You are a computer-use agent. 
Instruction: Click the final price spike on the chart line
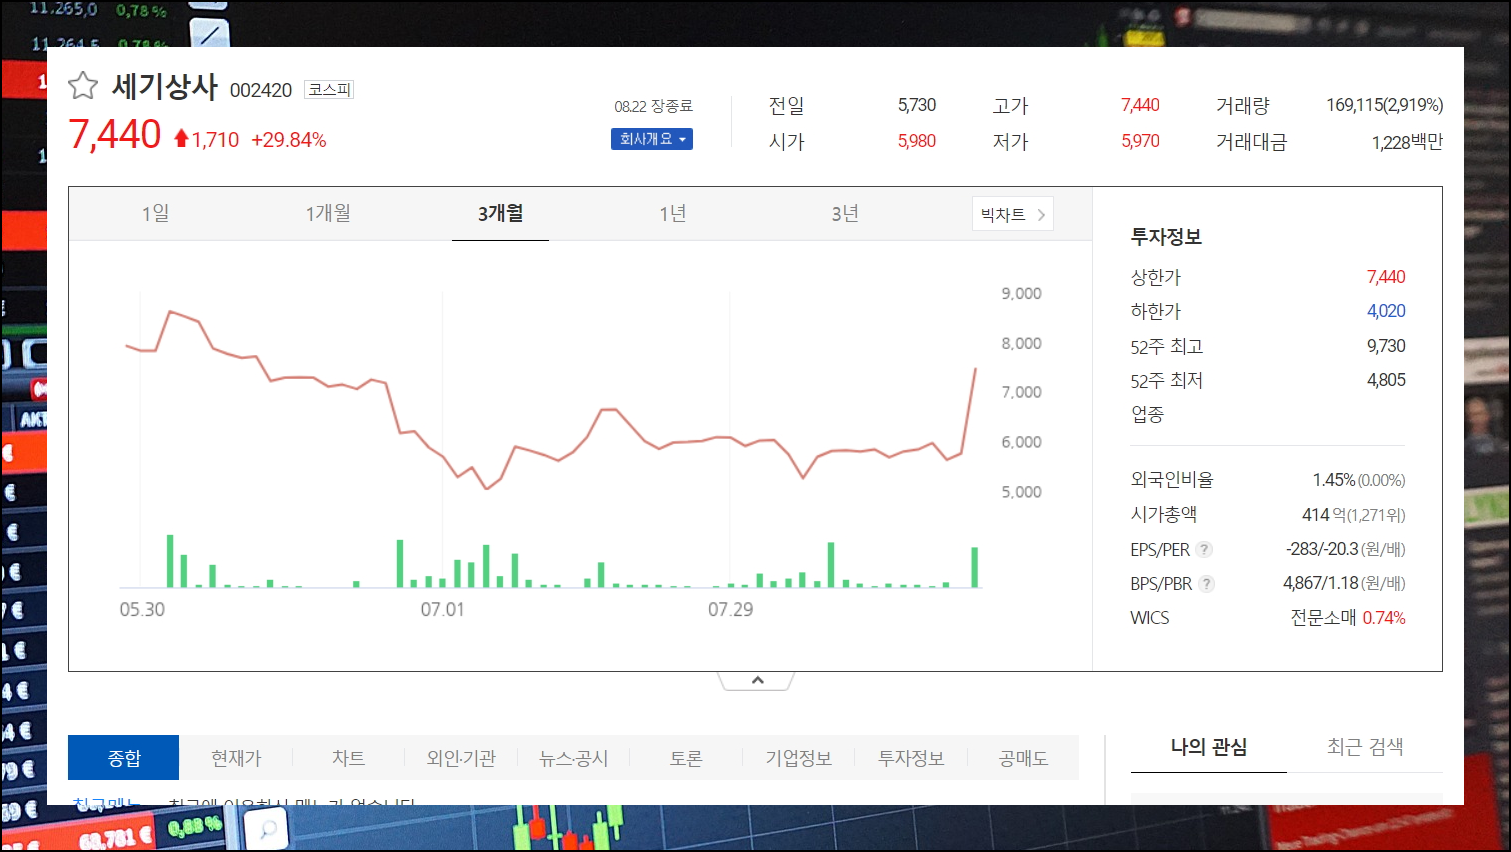point(969,410)
